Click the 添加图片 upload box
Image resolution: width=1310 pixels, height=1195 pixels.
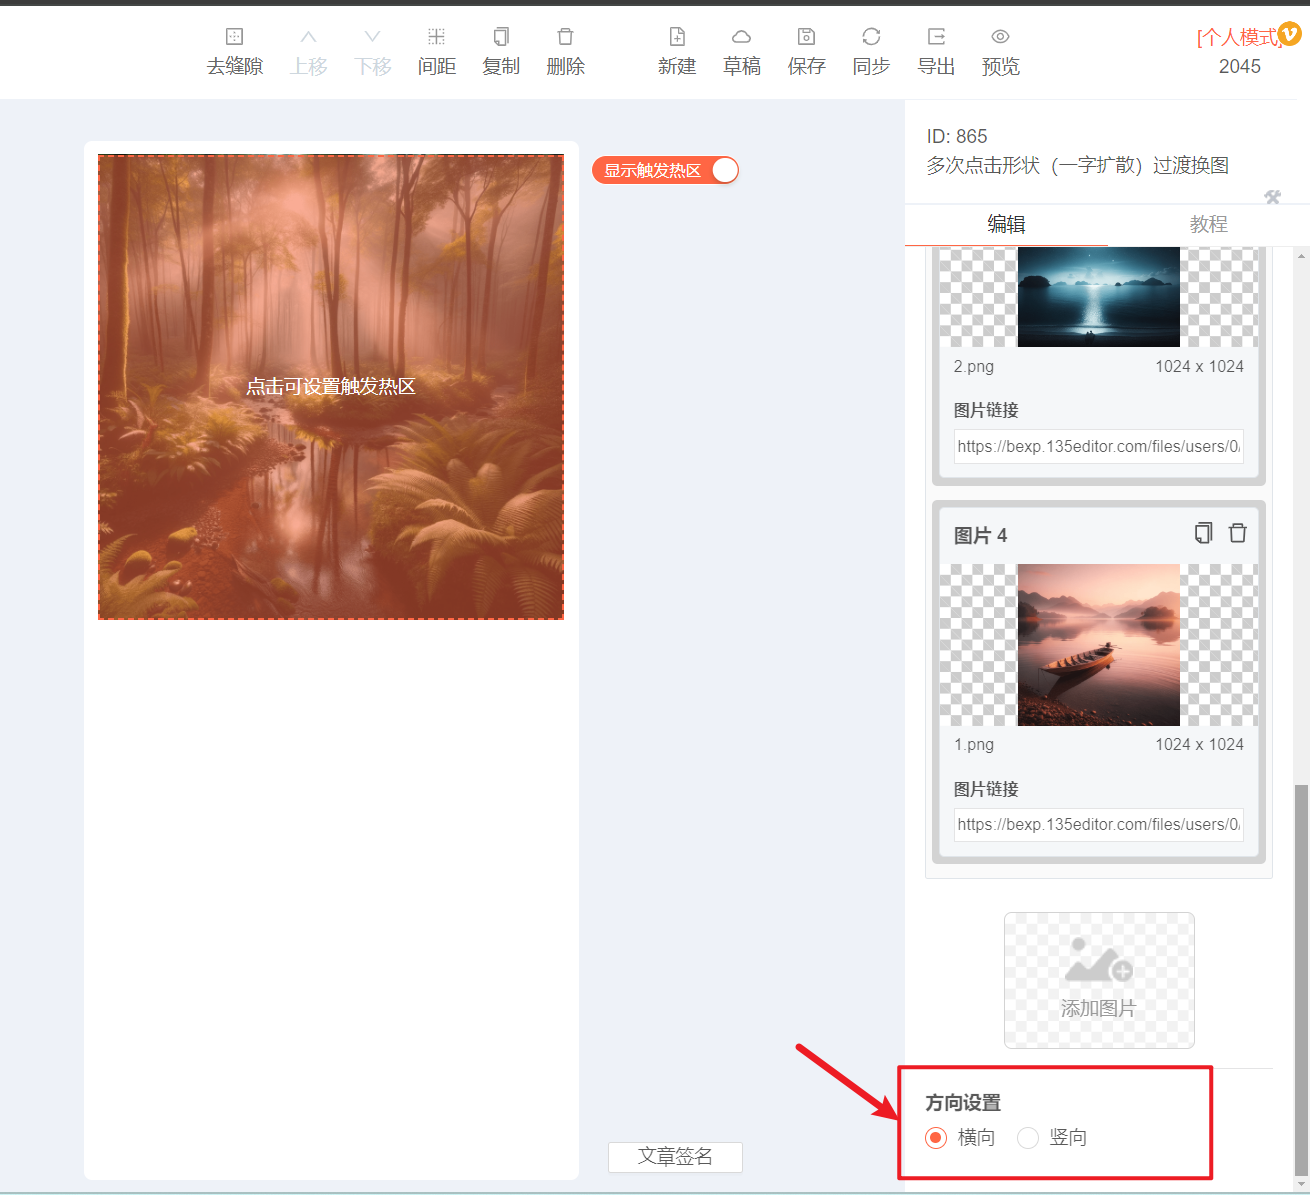[x=1099, y=980]
